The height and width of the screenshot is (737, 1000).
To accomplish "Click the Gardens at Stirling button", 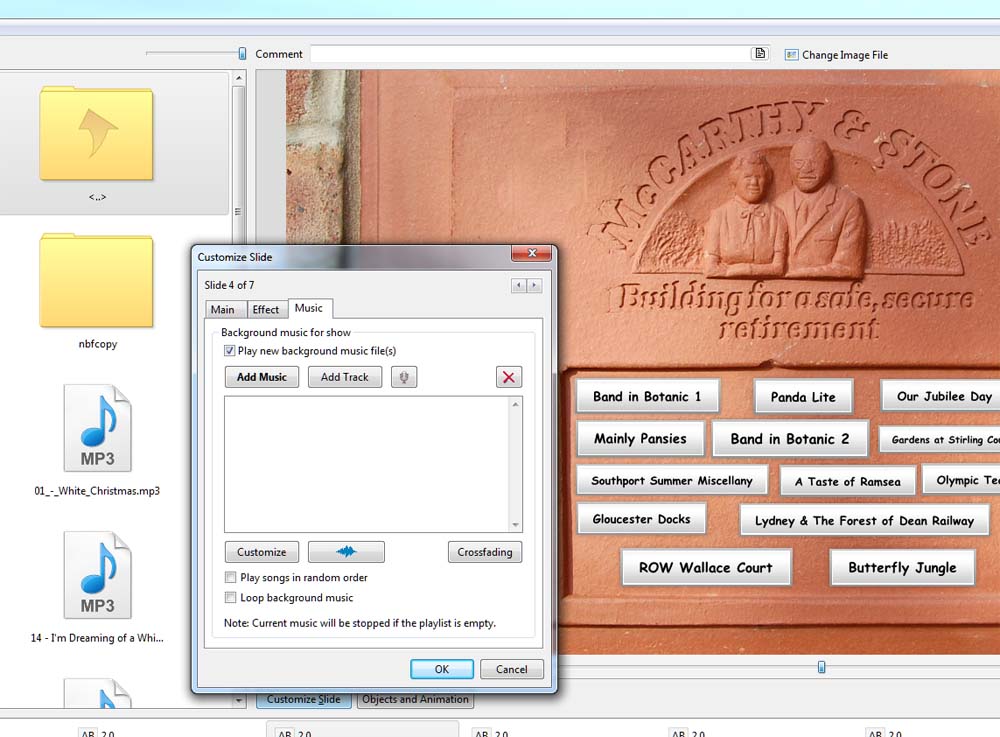I will point(939,439).
